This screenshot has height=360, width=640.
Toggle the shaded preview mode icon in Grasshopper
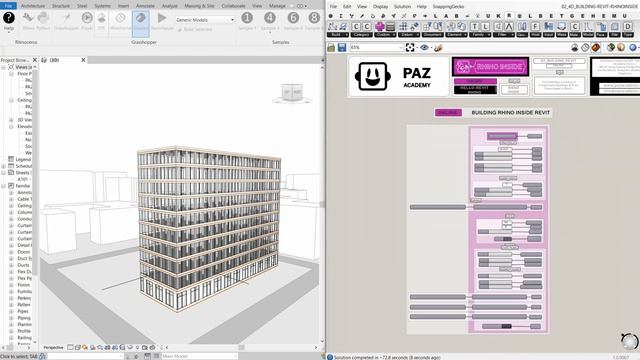pos(596,48)
